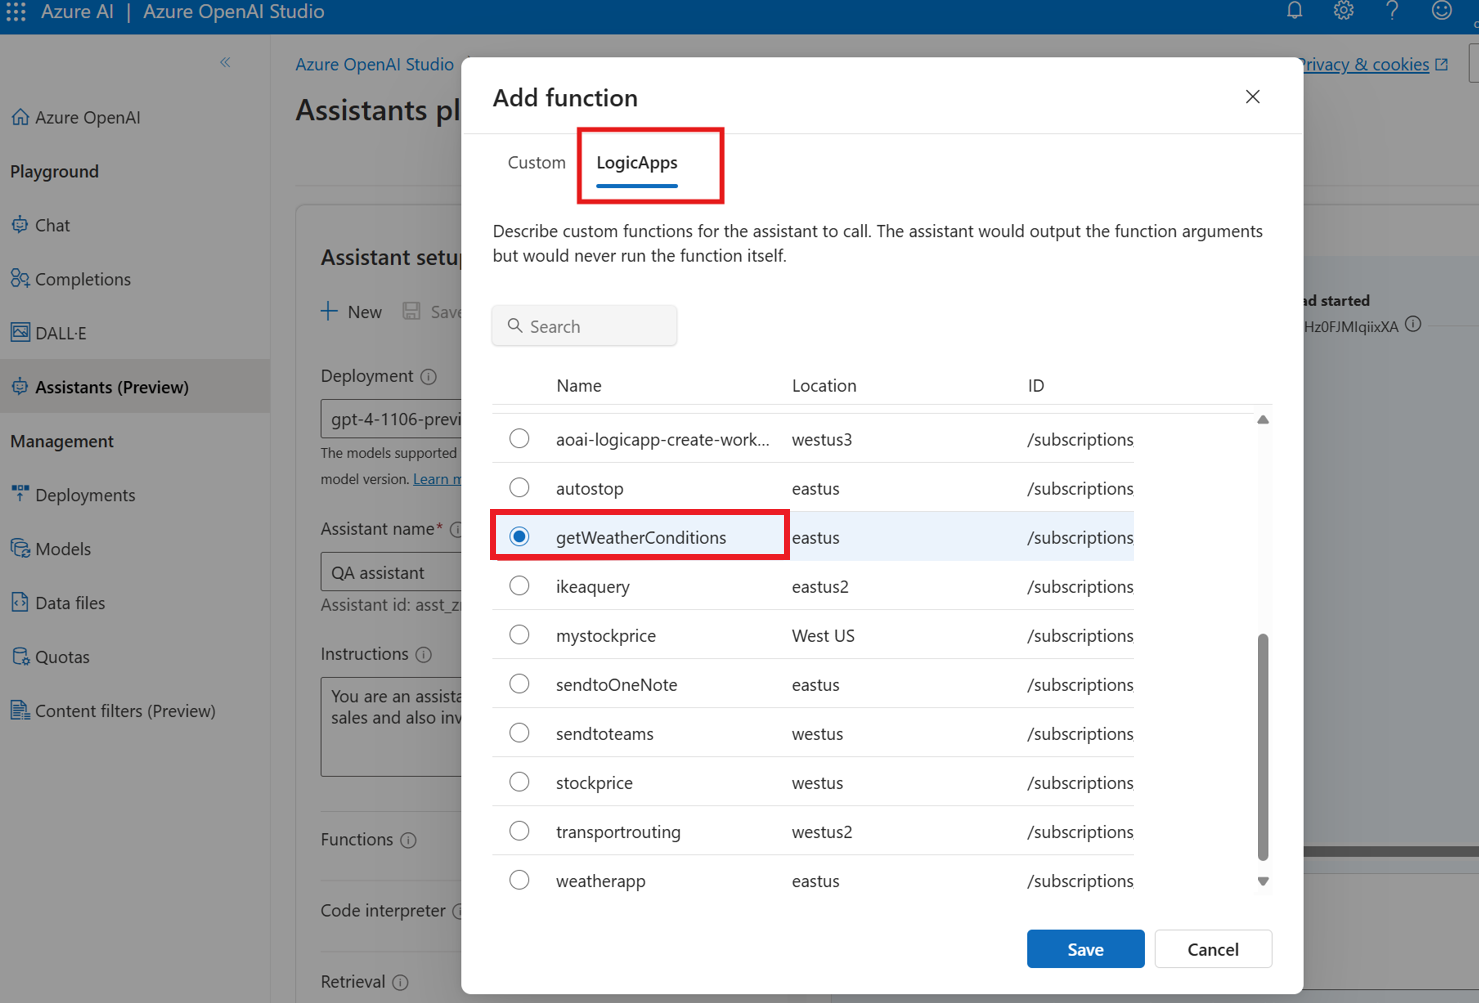Image resolution: width=1479 pixels, height=1003 pixels.
Task: Close the Add function dialog
Action: pos(1252,97)
